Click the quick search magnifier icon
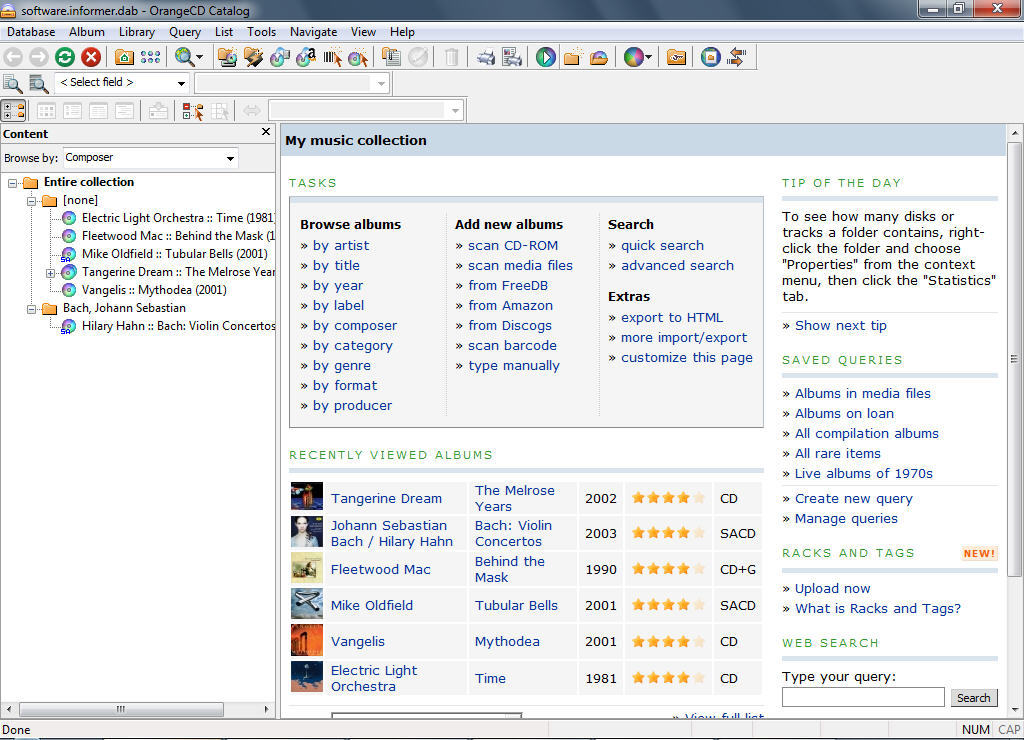Viewport: 1024px width, 740px height. tap(13, 84)
